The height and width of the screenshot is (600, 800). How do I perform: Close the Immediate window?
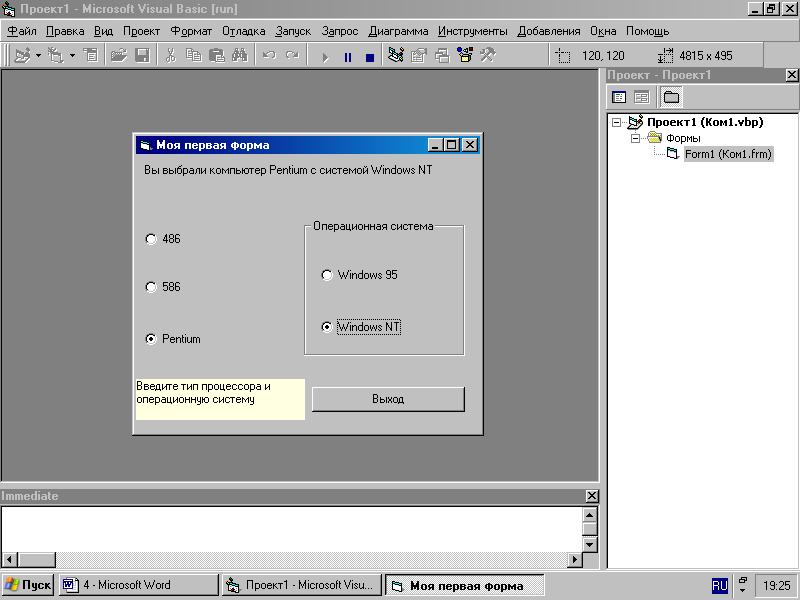592,495
